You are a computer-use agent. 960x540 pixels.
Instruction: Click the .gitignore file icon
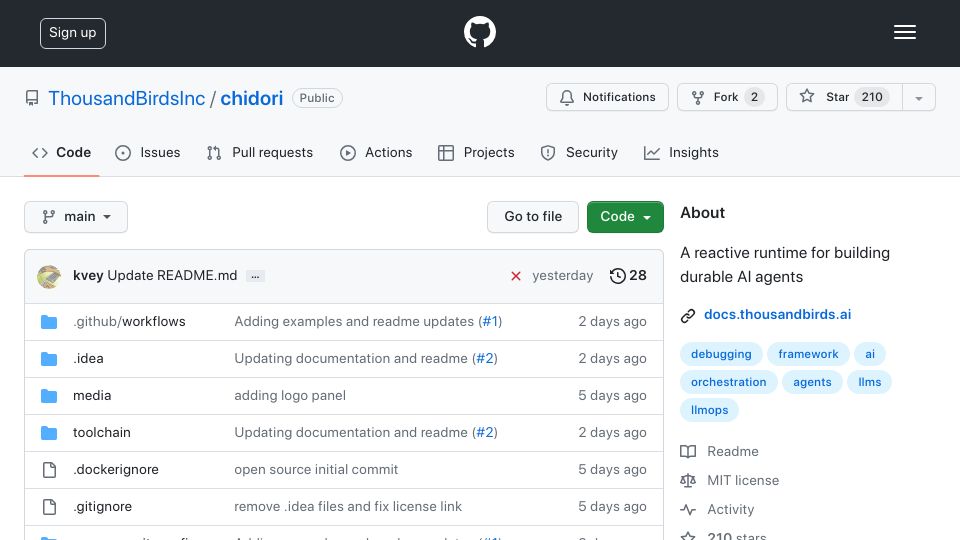49,507
